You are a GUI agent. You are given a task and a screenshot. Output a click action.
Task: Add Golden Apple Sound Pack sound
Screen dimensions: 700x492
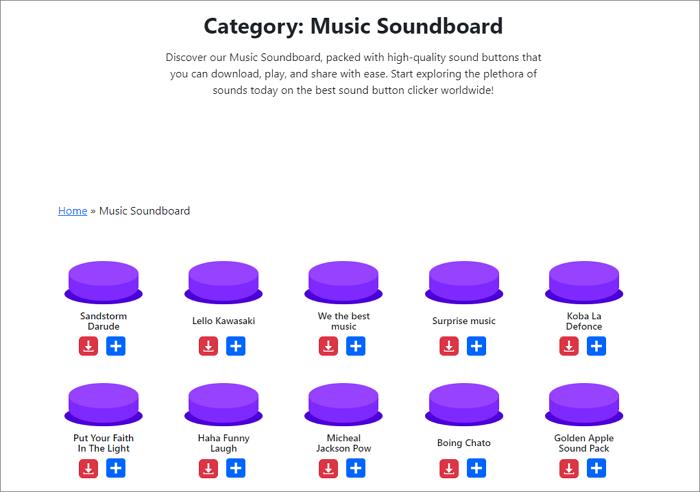point(596,468)
